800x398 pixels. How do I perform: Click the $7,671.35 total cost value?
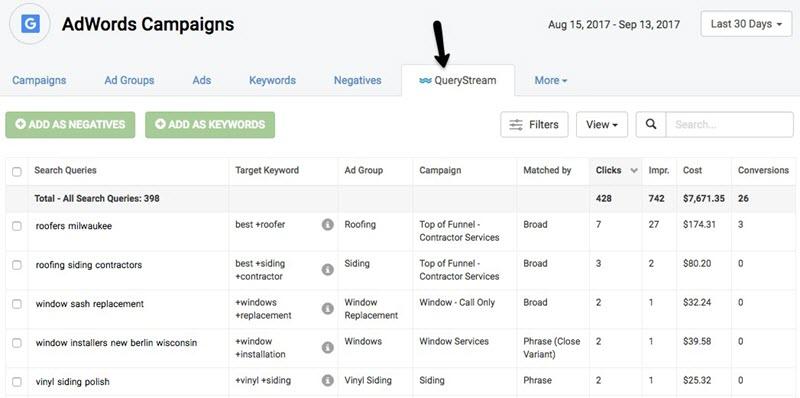pos(704,198)
